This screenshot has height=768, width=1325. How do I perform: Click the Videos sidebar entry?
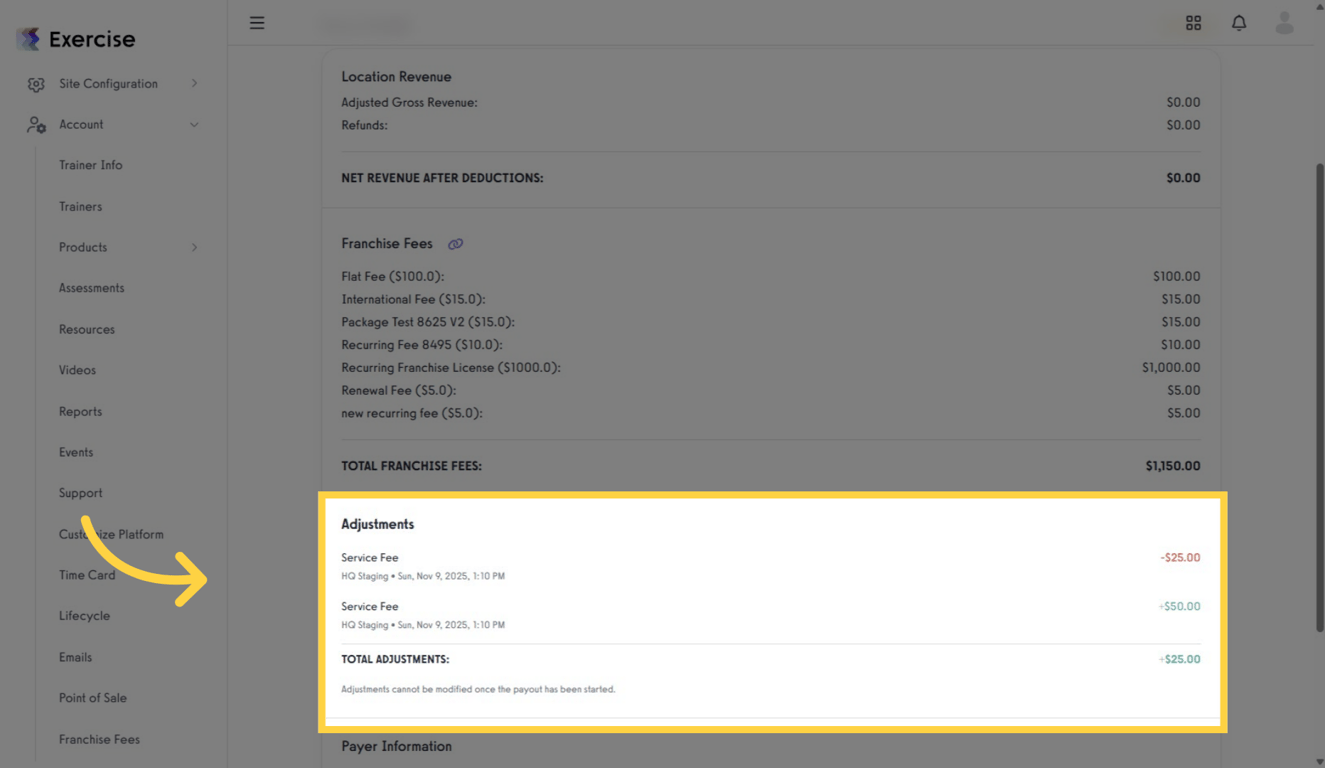[x=77, y=370]
